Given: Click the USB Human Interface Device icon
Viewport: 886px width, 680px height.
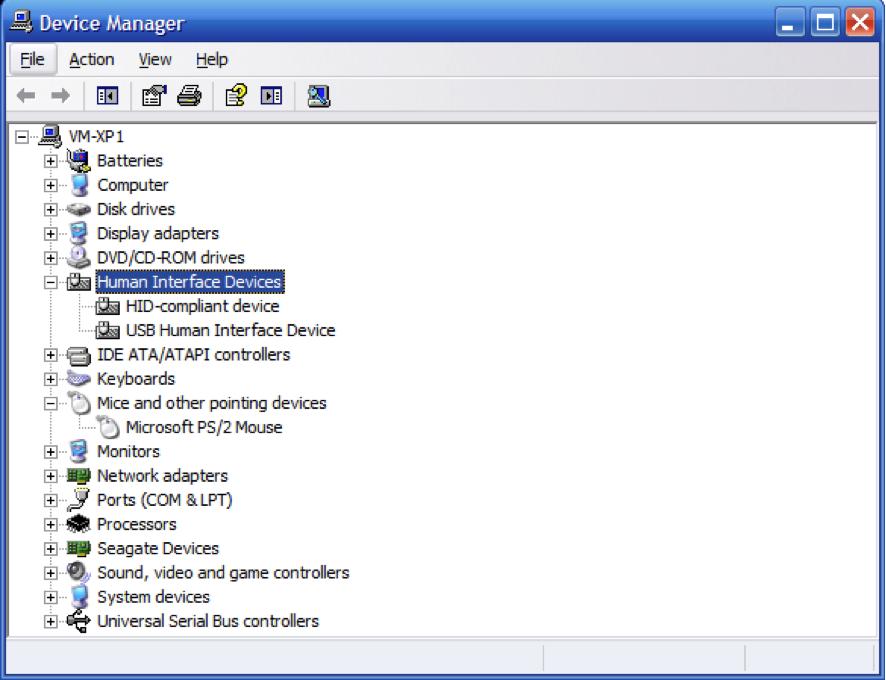Looking at the screenshot, I should coord(107,331).
